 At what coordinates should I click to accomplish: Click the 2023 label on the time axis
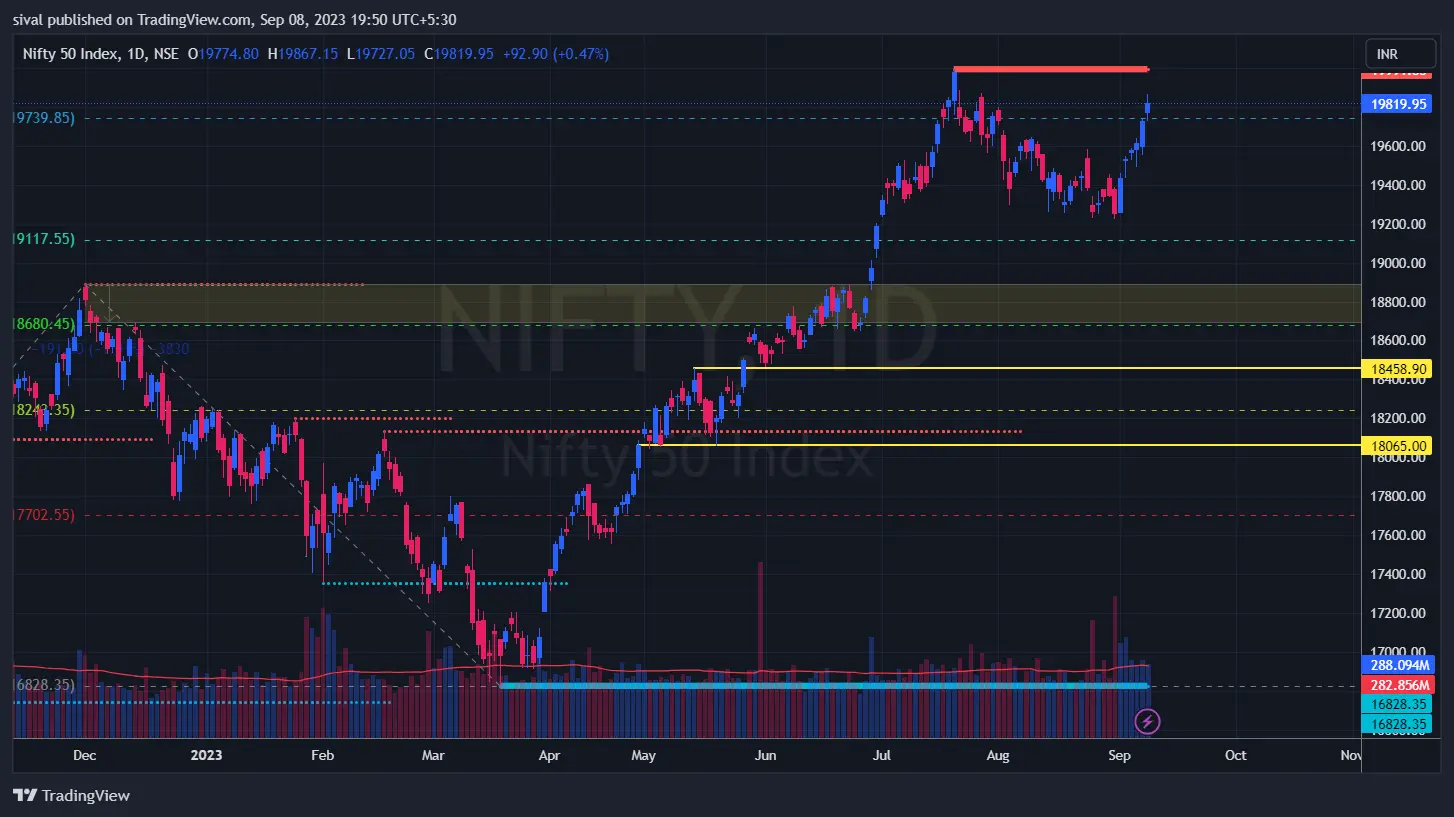pyautogui.click(x=205, y=755)
